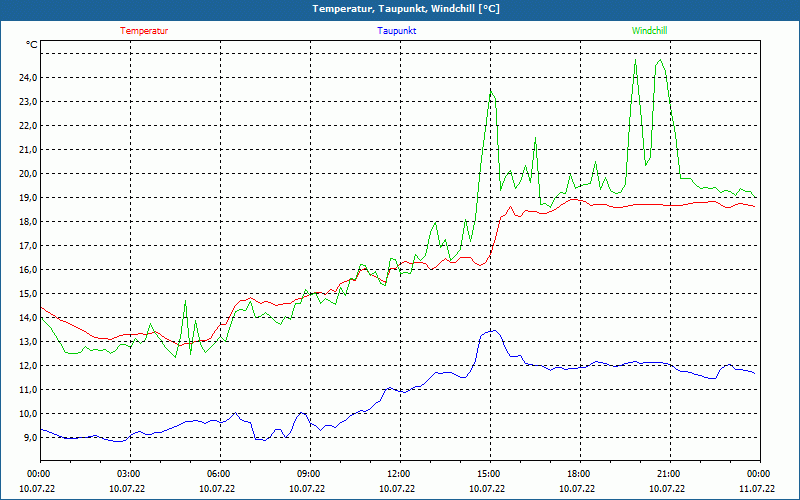
Task: Click the '03:00' time axis label
Action: [x=131, y=474]
